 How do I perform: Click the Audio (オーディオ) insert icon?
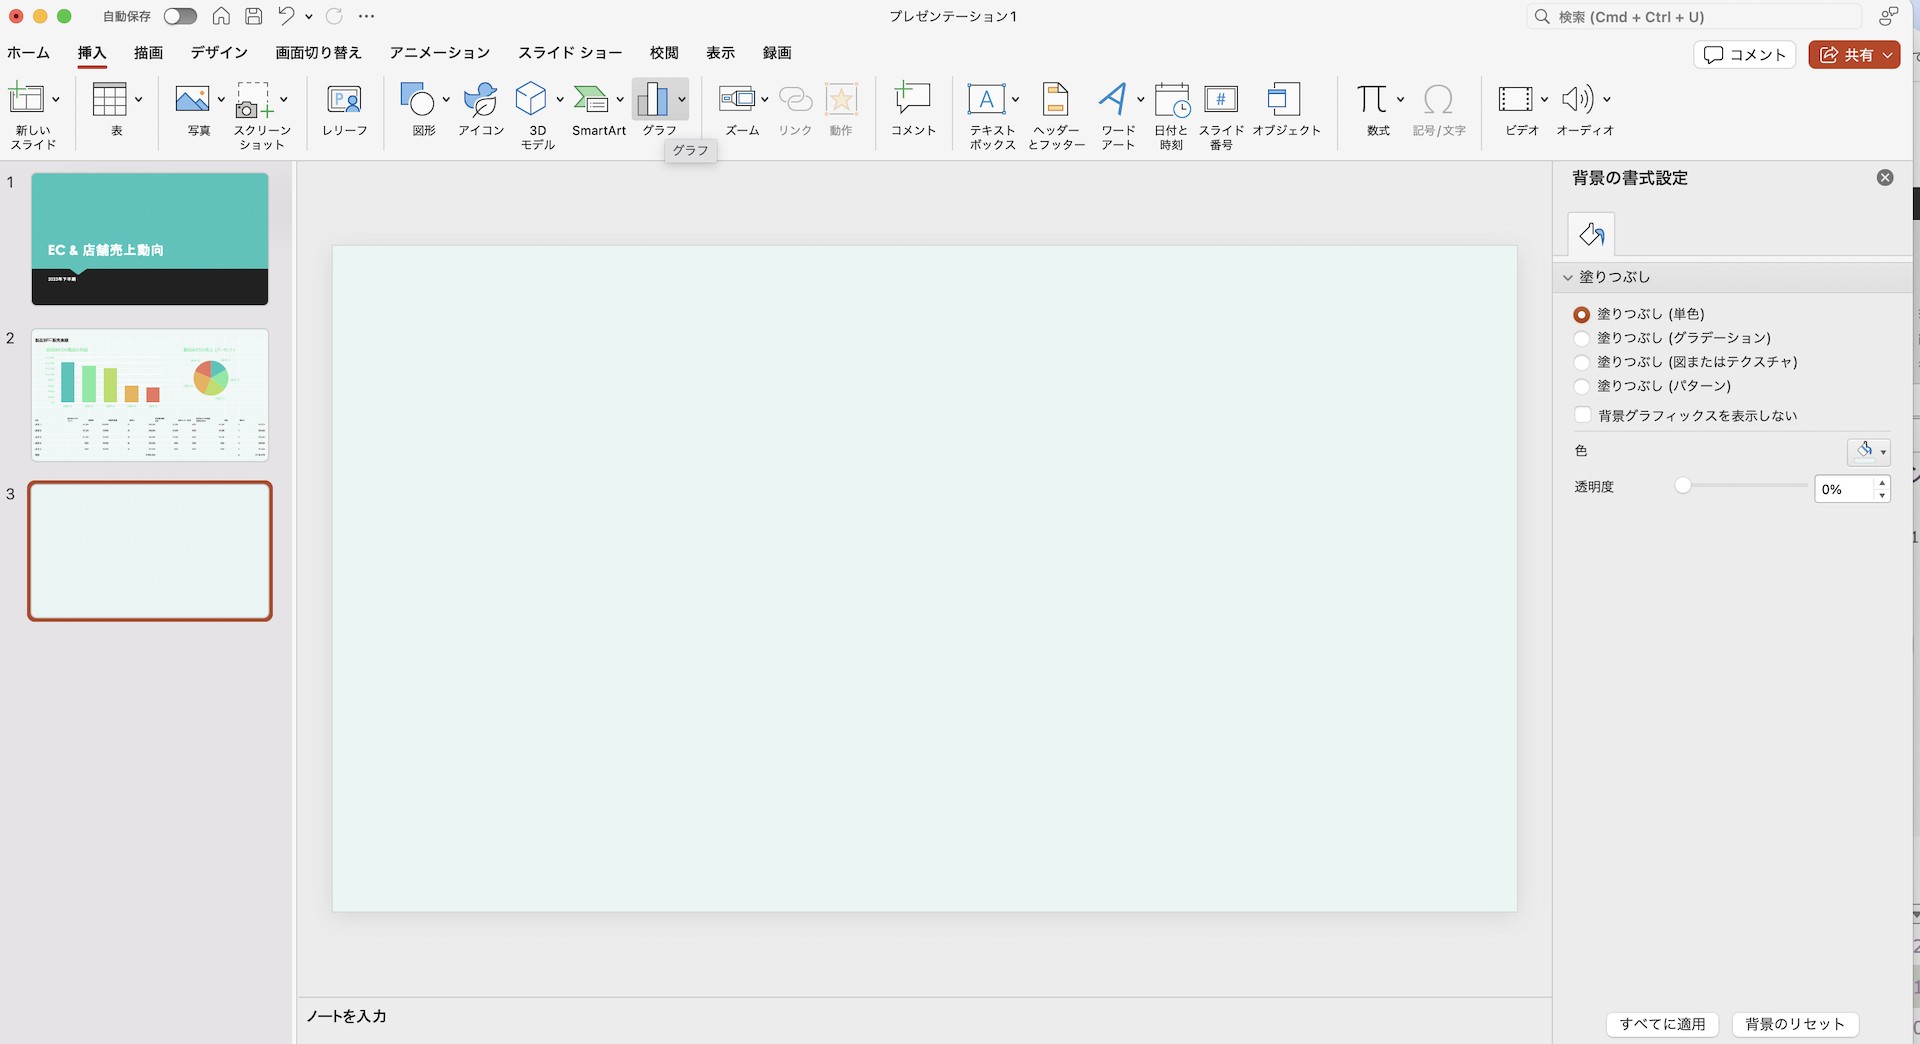(x=1578, y=99)
